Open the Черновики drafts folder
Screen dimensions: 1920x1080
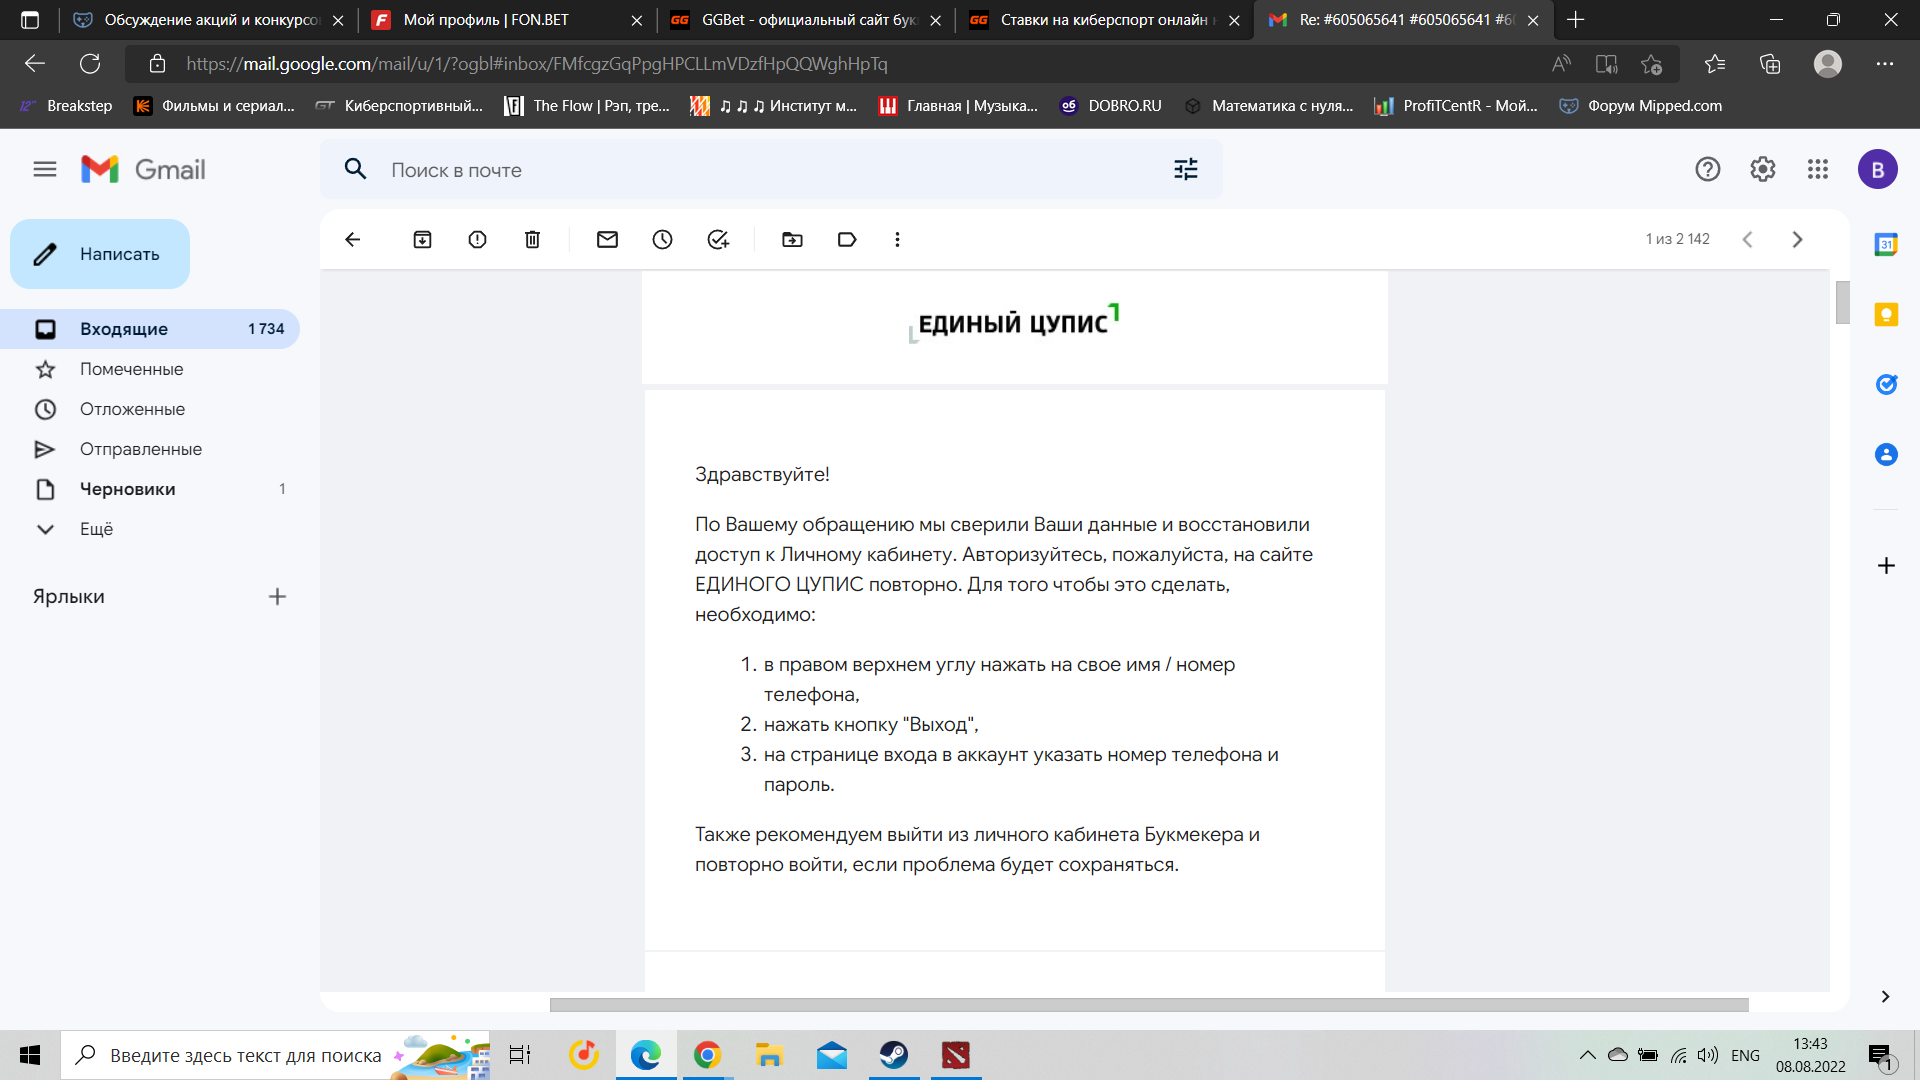click(x=150, y=489)
